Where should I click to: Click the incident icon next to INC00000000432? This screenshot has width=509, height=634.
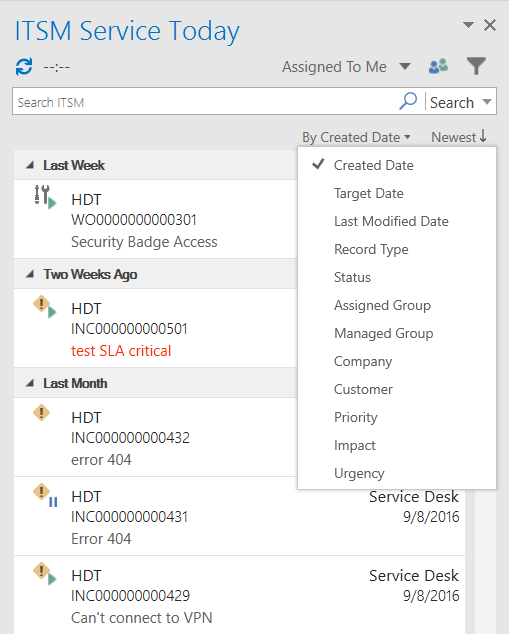[x=41, y=413]
